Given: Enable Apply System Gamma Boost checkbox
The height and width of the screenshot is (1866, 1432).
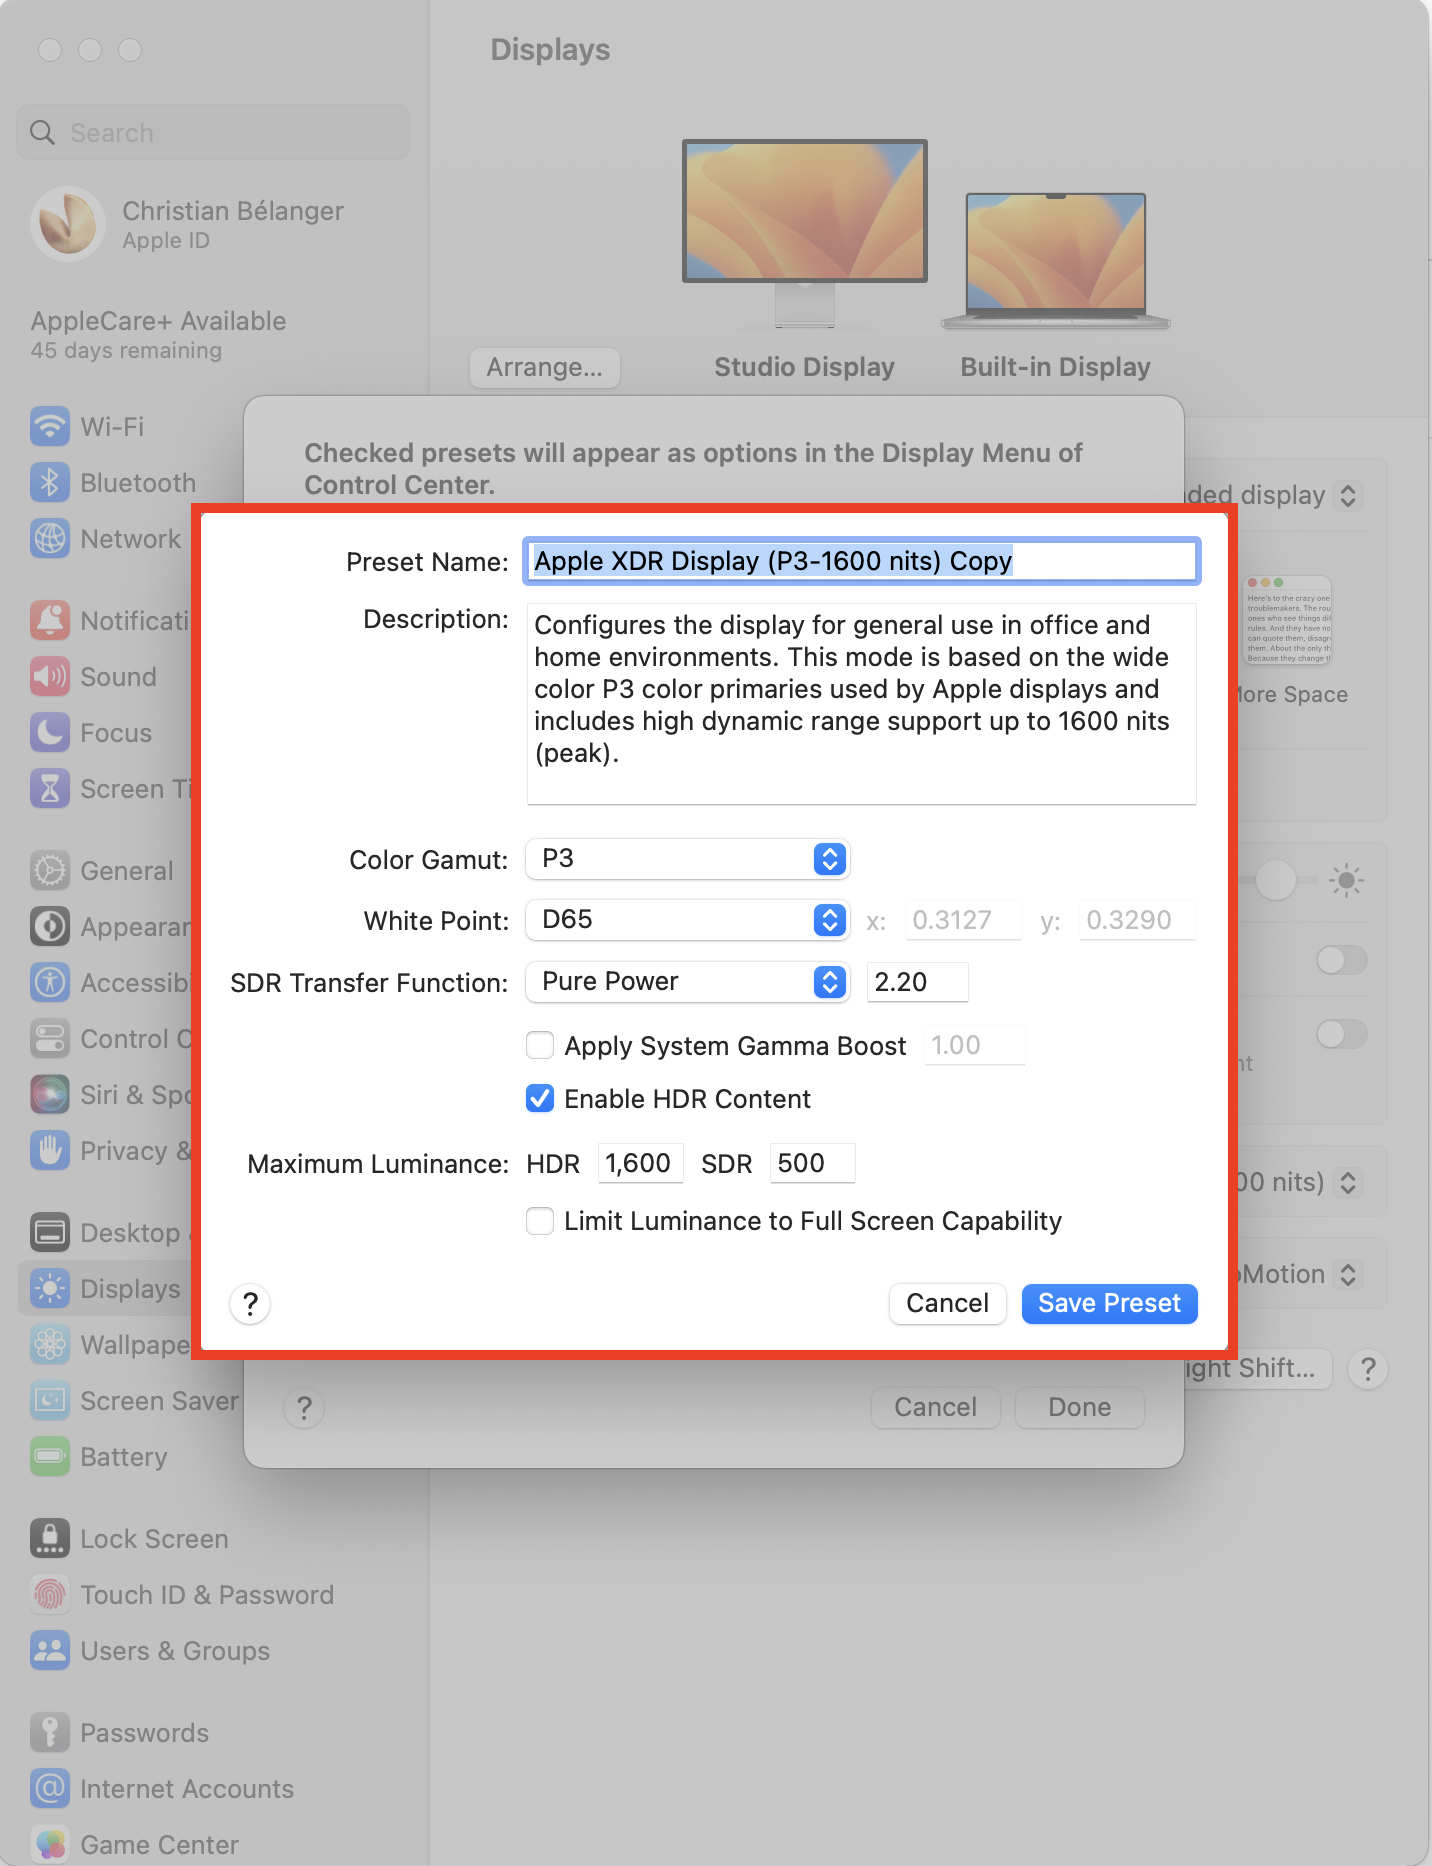Looking at the screenshot, I should tap(540, 1045).
